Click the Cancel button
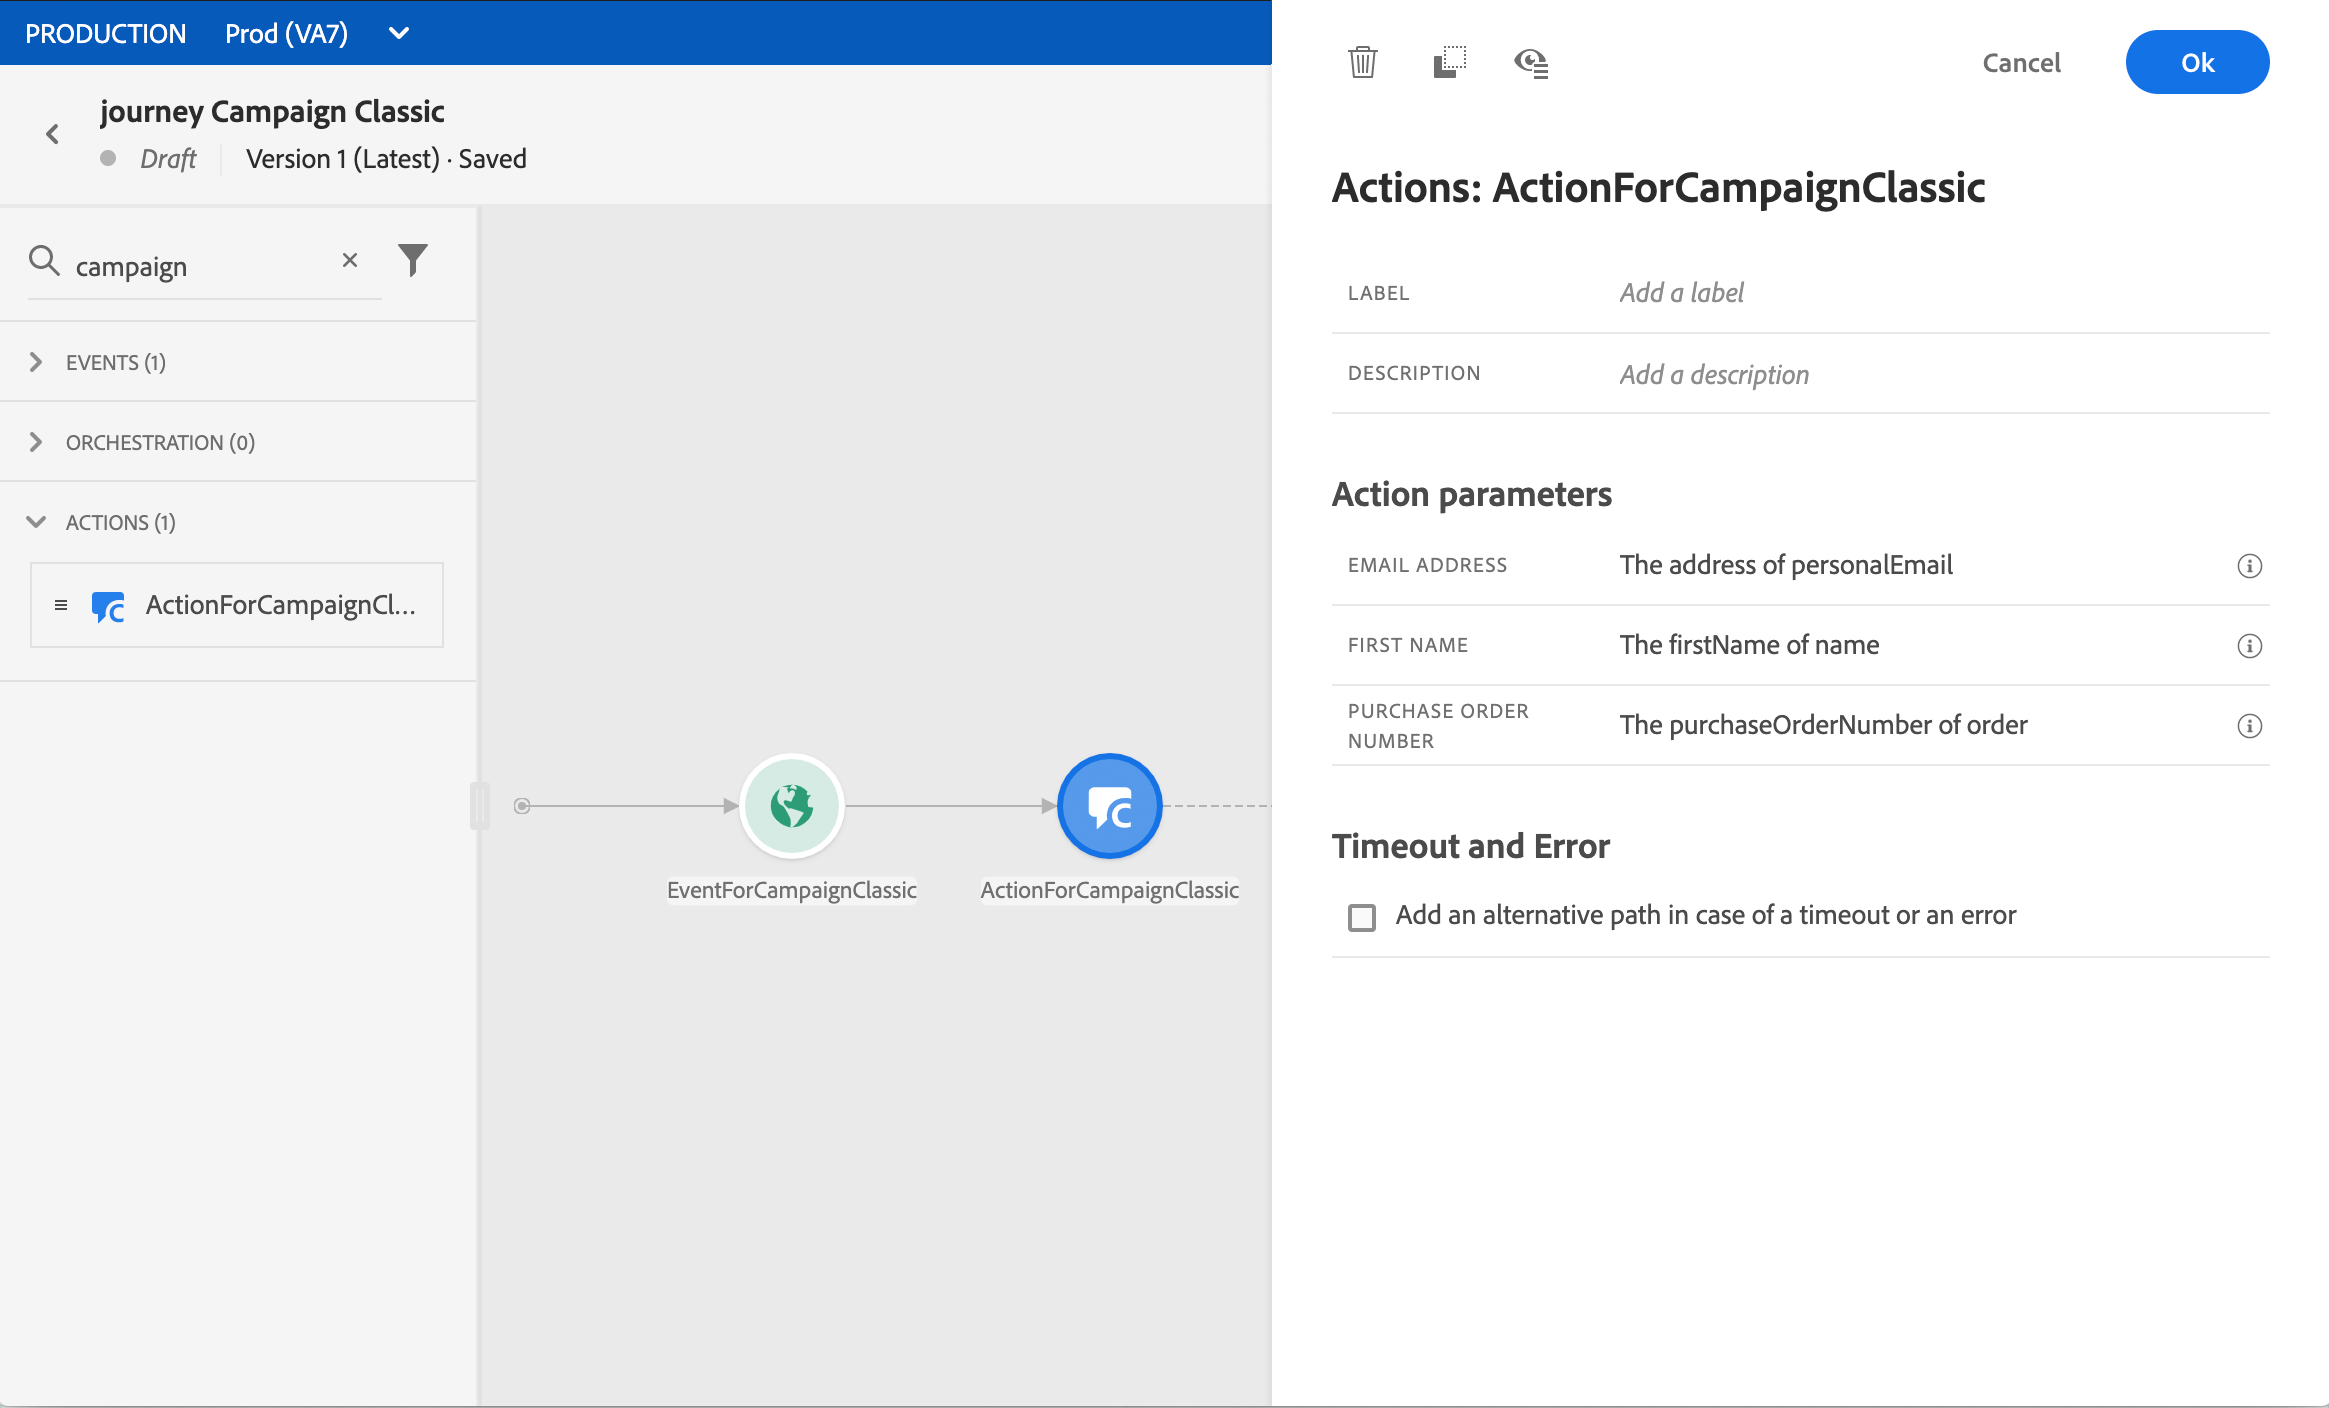Screen dimensions: 2329x1408 (2021, 63)
